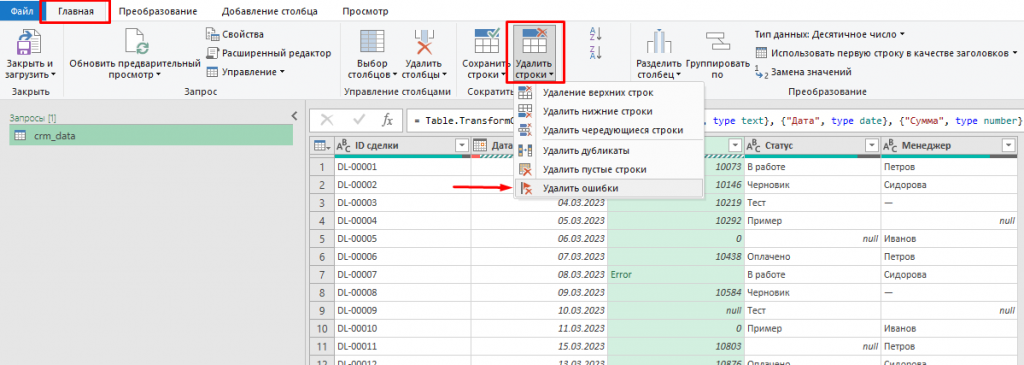Switch to Просмотр tab
1024x365 pixels.
365,11
